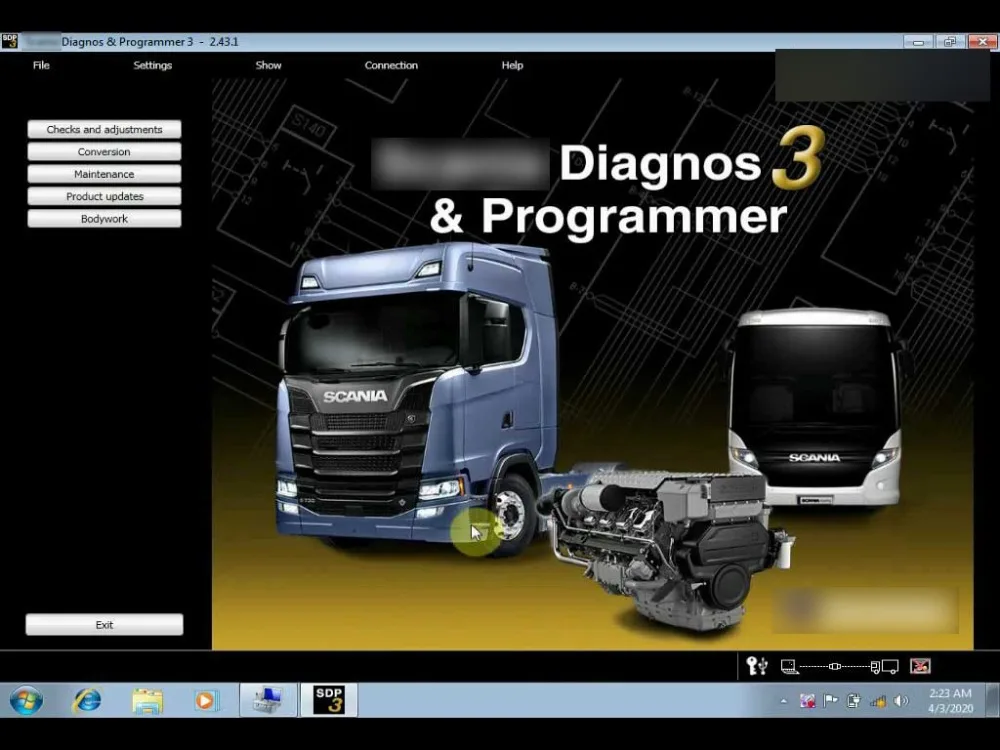Open Windows Explorer folder on taskbar
This screenshot has width=1000, height=750.
pyautogui.click(x=147, y=701)
